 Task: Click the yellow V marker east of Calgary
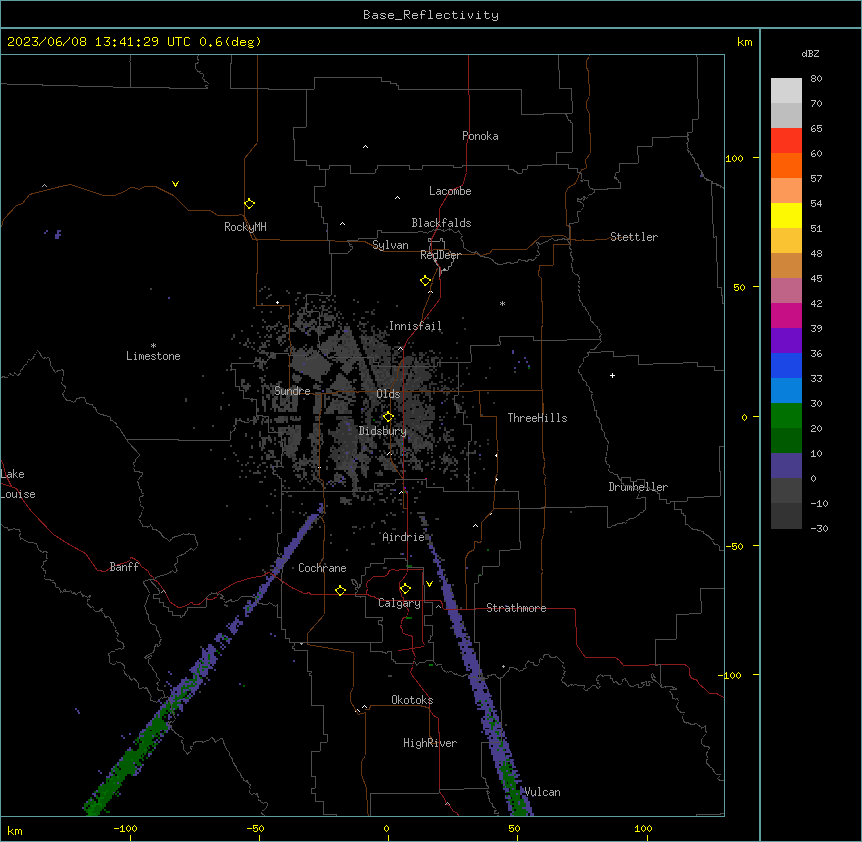click(x=429, y=584)
